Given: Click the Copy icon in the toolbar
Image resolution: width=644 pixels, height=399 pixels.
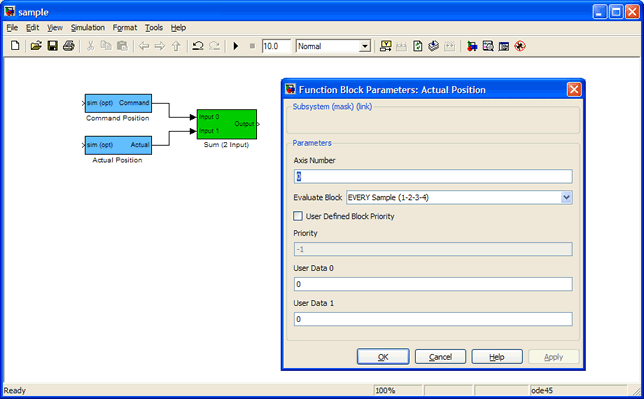Looking at the screenshot, I should 106,46.
